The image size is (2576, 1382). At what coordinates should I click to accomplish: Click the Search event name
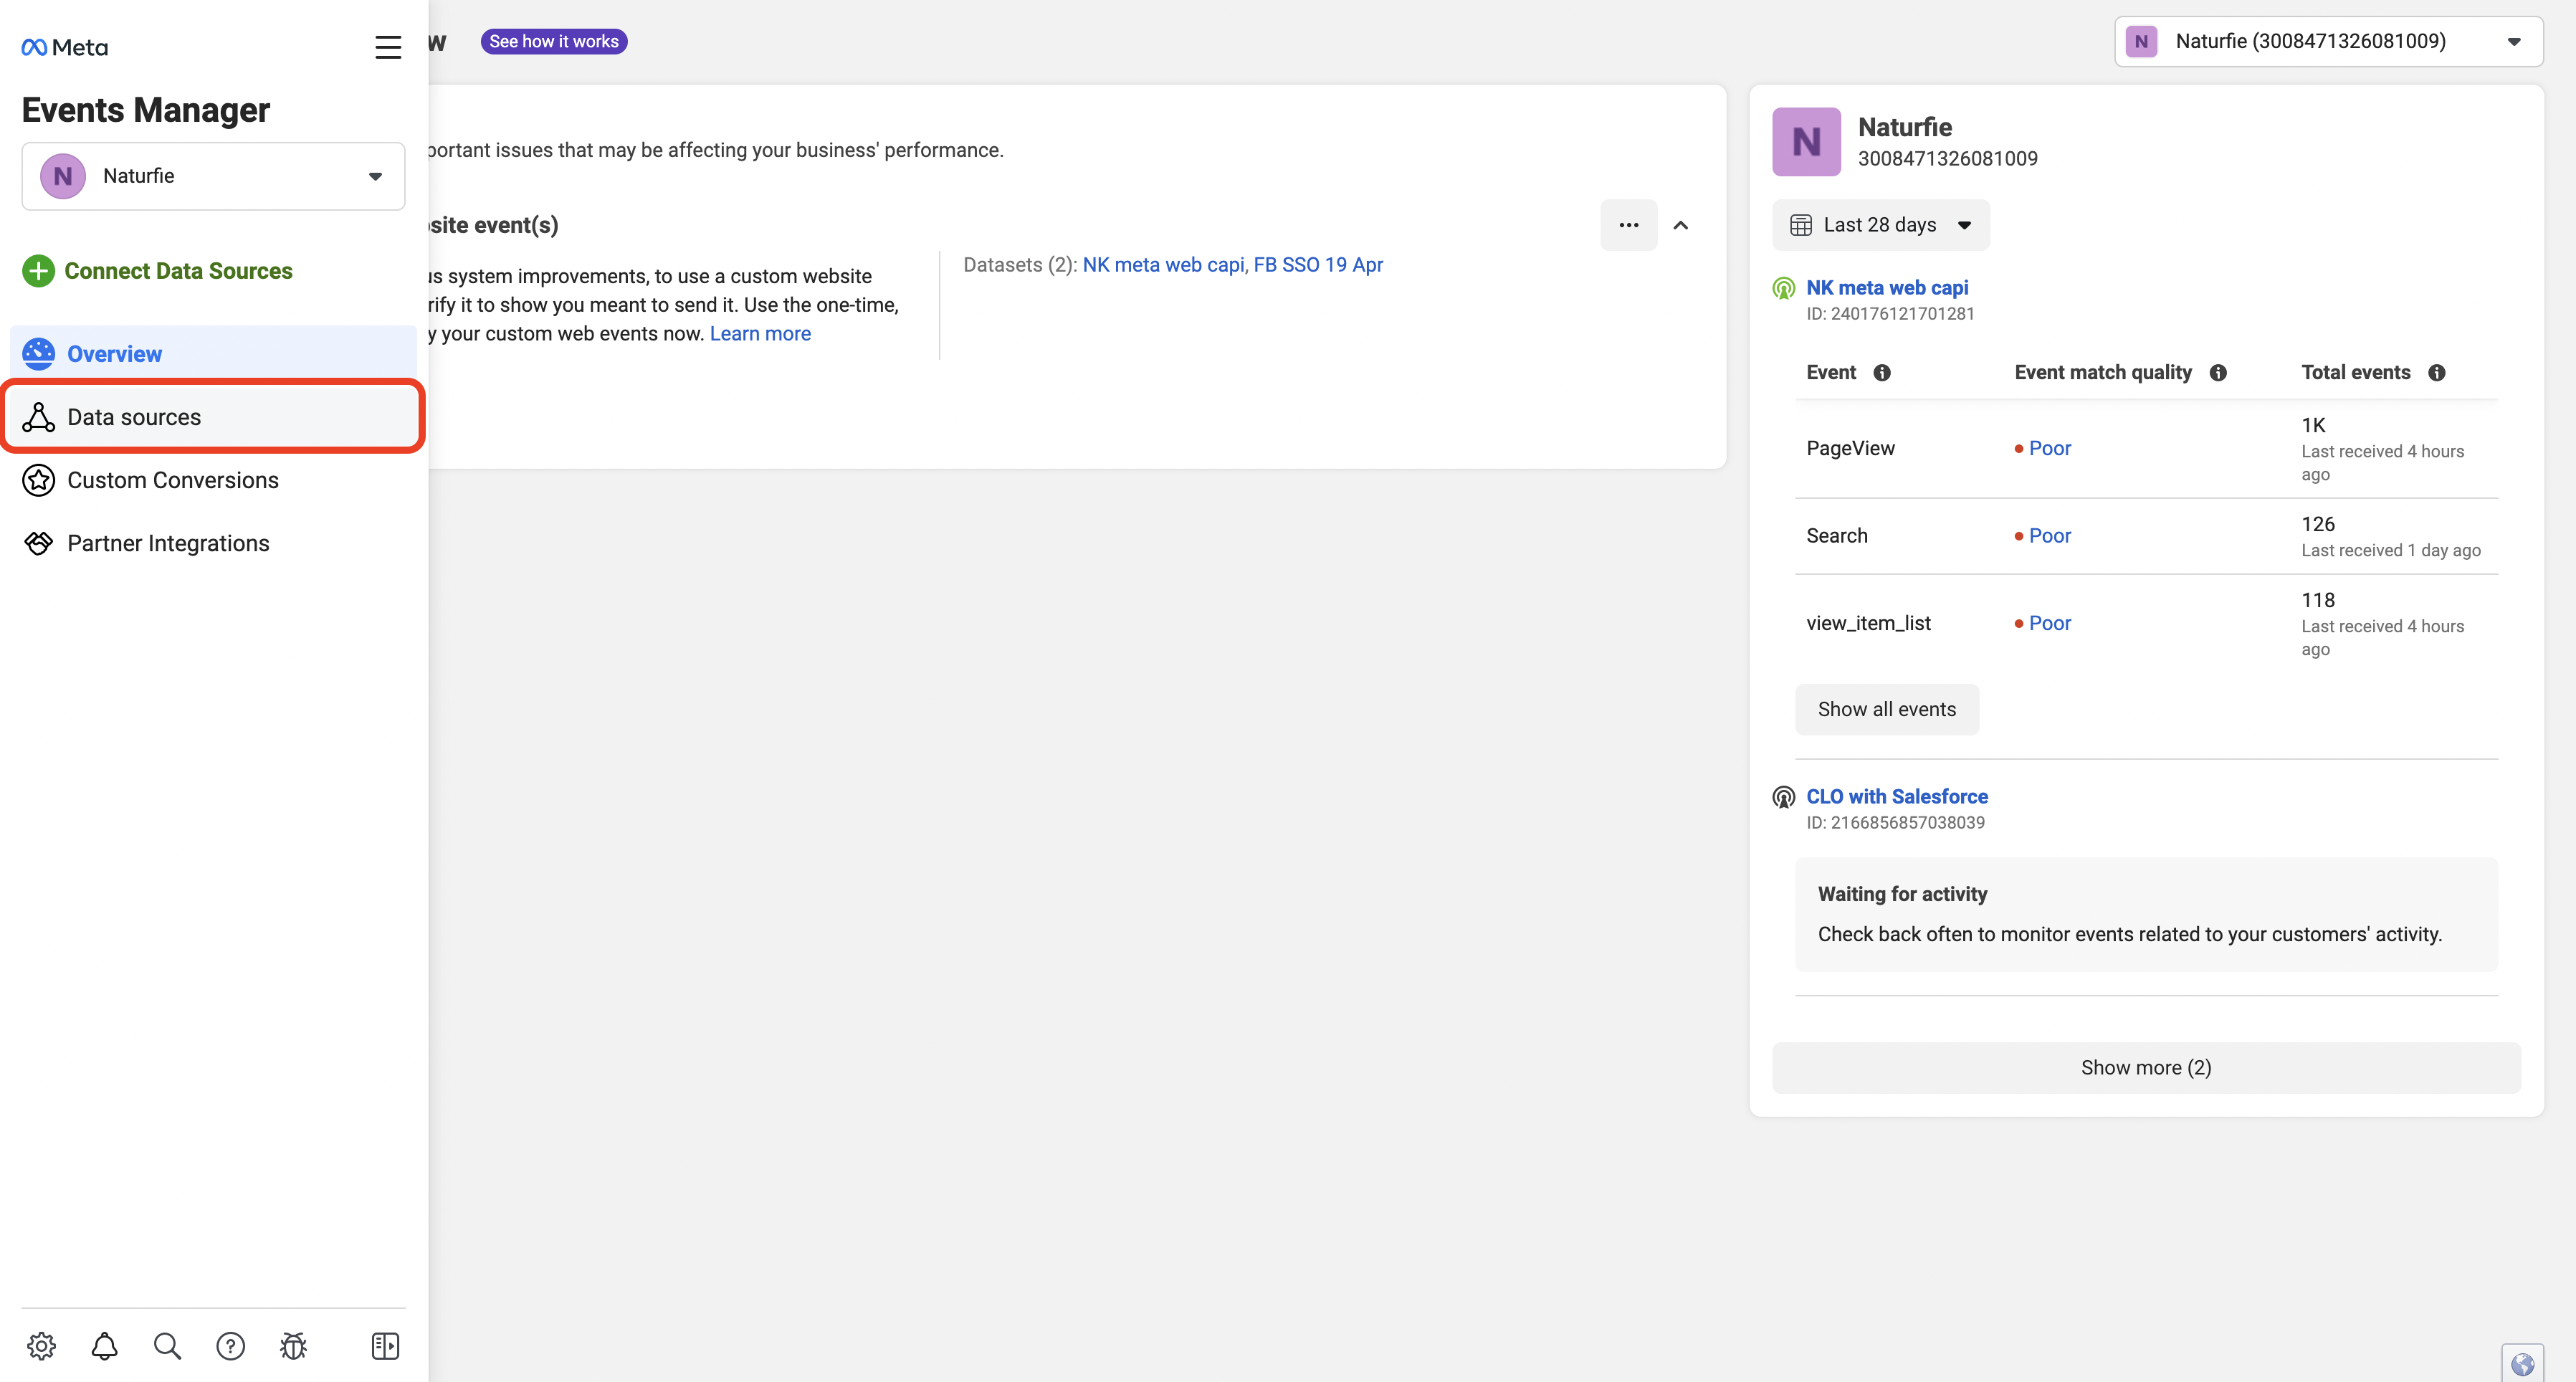click(1837, 536)
